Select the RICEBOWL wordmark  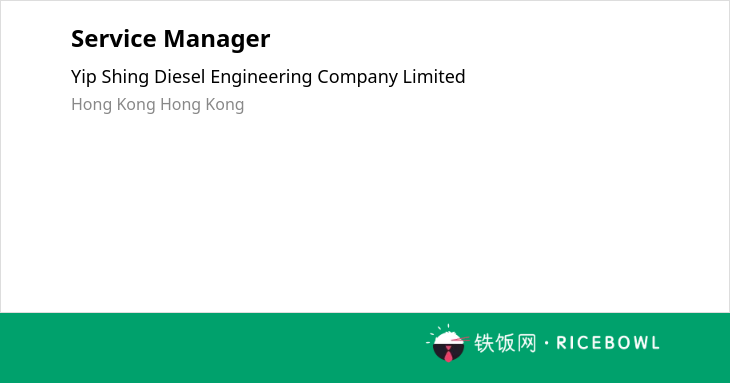(608, 343)
